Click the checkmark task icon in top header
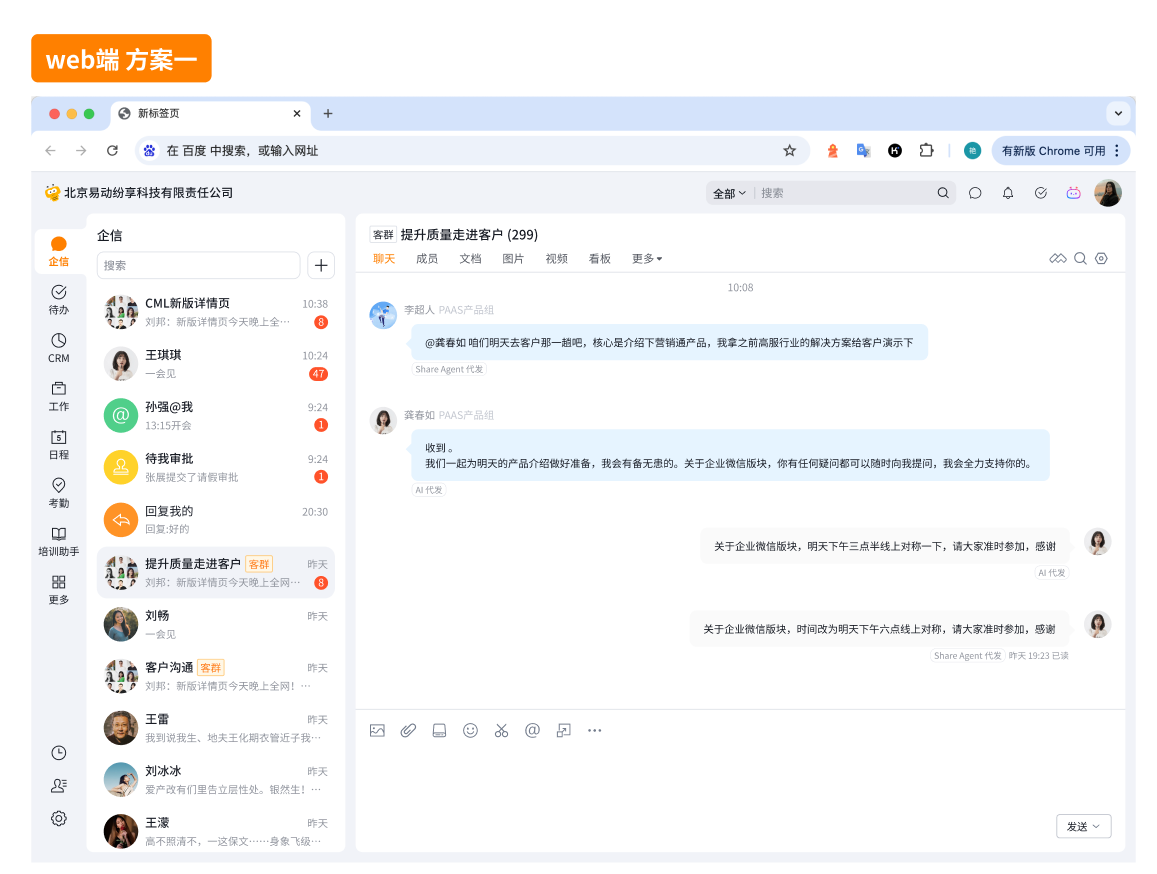This screenshot has height=874, width=1157. [1040, 193]
